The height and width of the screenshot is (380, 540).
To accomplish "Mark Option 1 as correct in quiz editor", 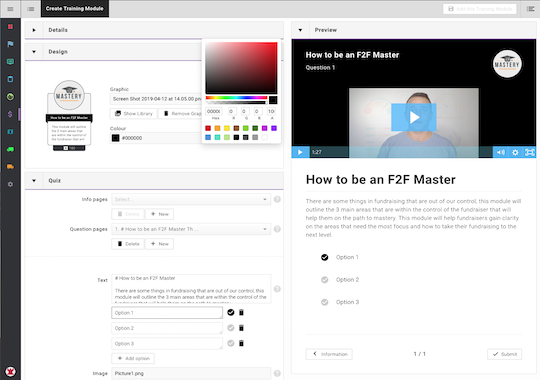I will pyautogui.click(x=231, y=312).
